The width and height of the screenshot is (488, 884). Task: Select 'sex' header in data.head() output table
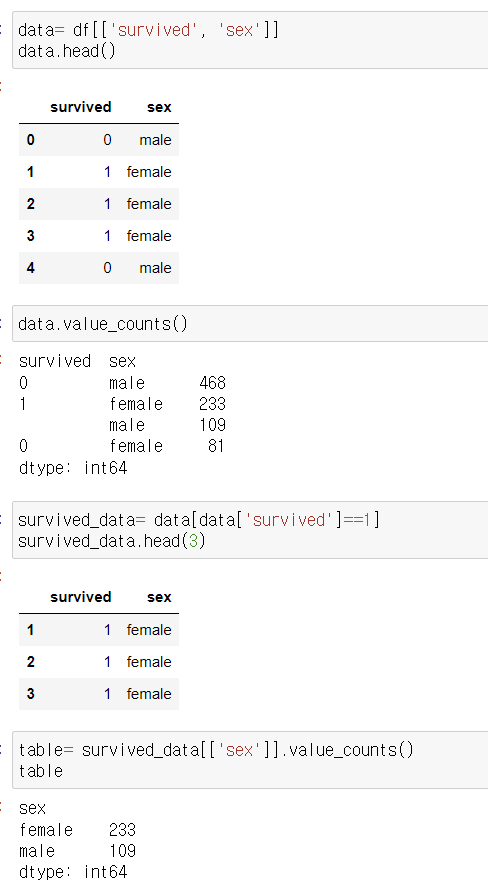tap(159, 107)
